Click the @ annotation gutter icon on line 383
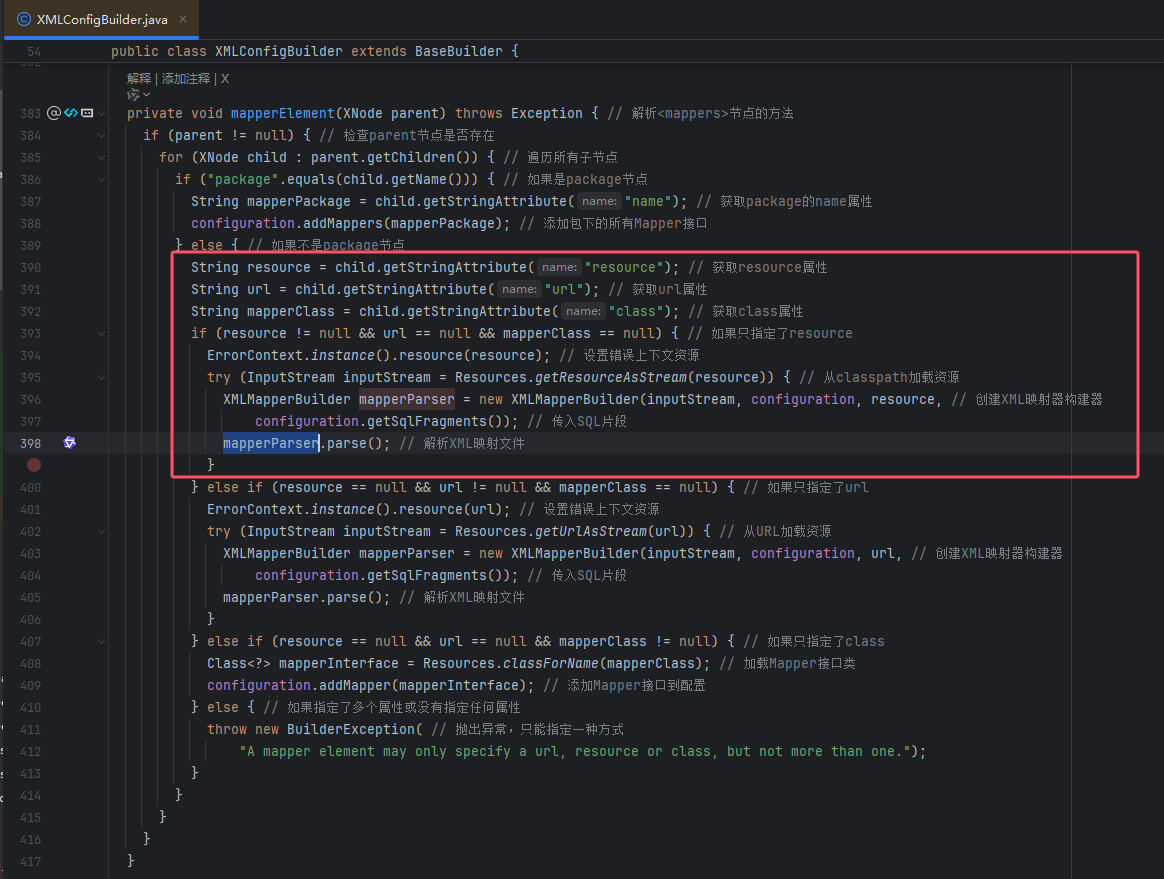 pos(54,113)
